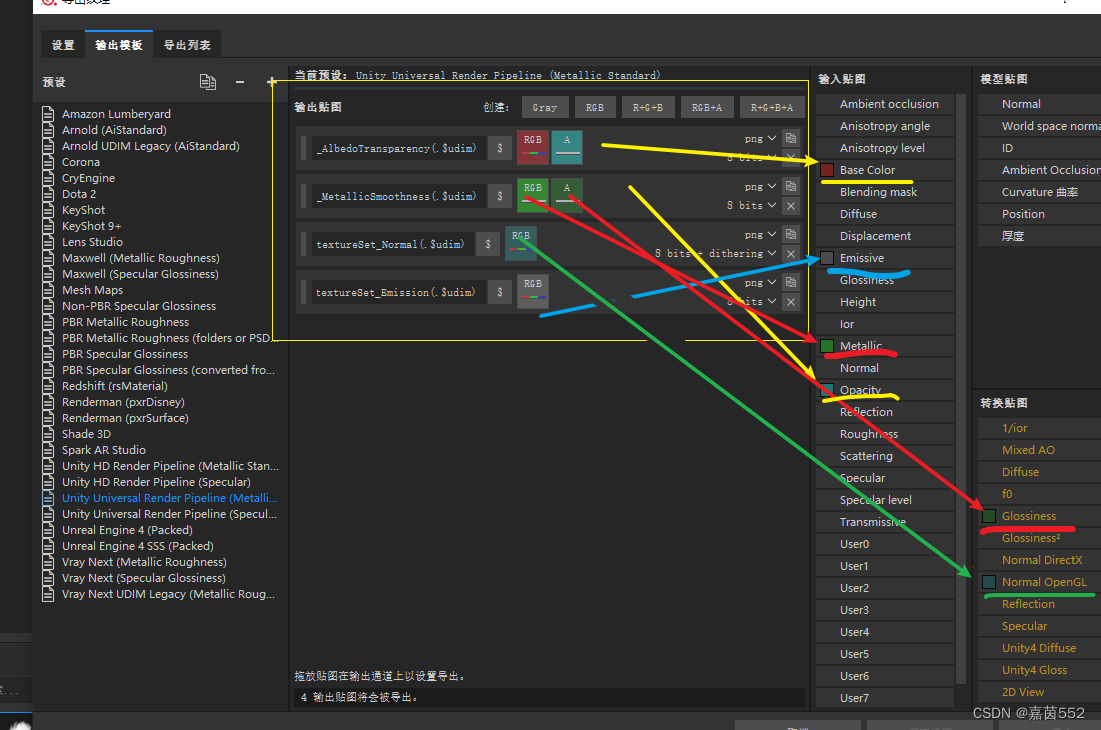The width and height of the screenshot is (1101, 730).
Task: Click the RGB+A create button
Action: click(x=708, y=106)
